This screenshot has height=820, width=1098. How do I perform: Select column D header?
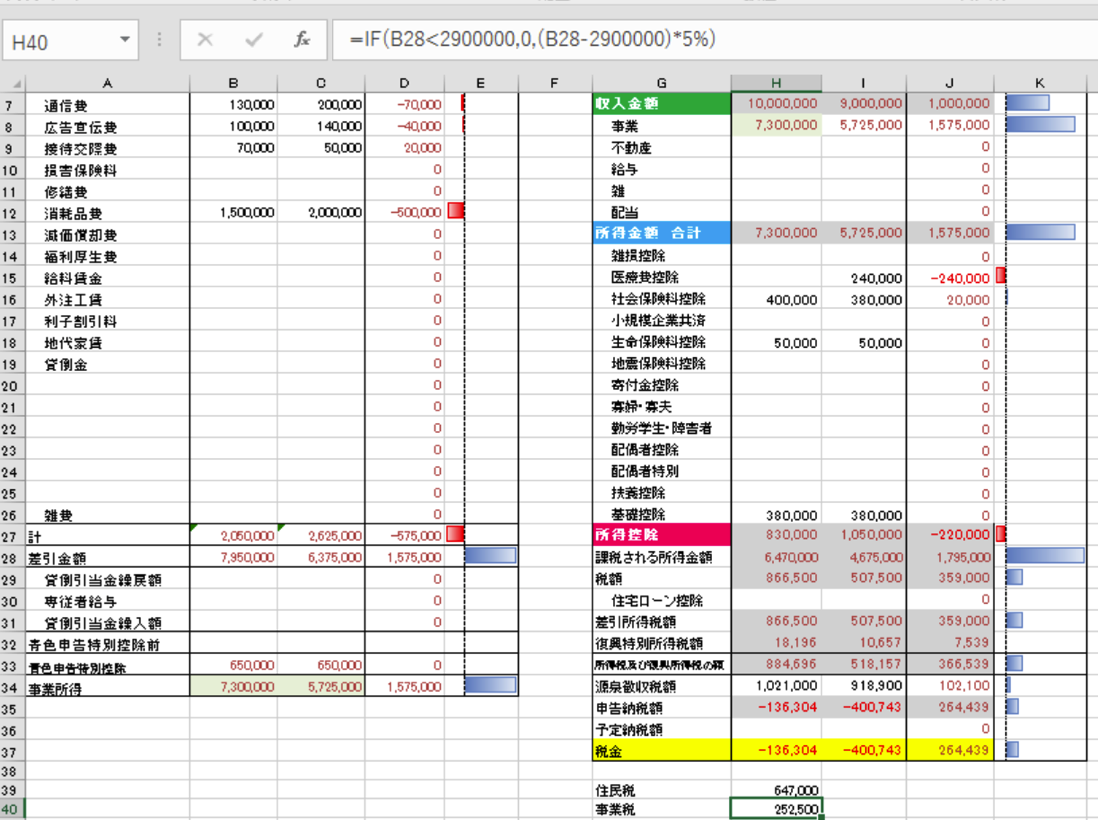[x=404, y=83]
